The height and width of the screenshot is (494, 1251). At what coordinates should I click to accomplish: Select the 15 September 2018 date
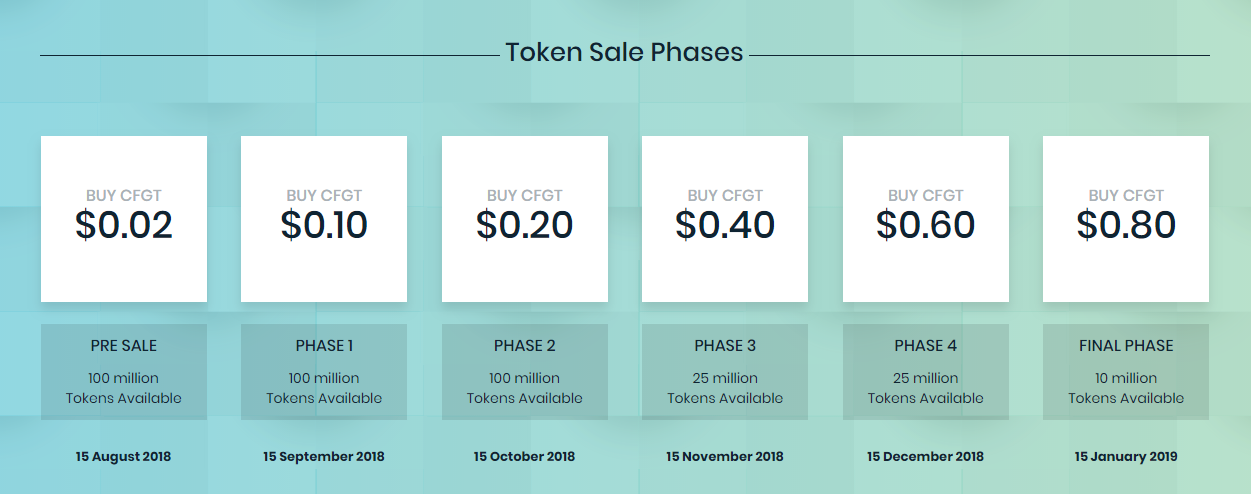(324, 457)
